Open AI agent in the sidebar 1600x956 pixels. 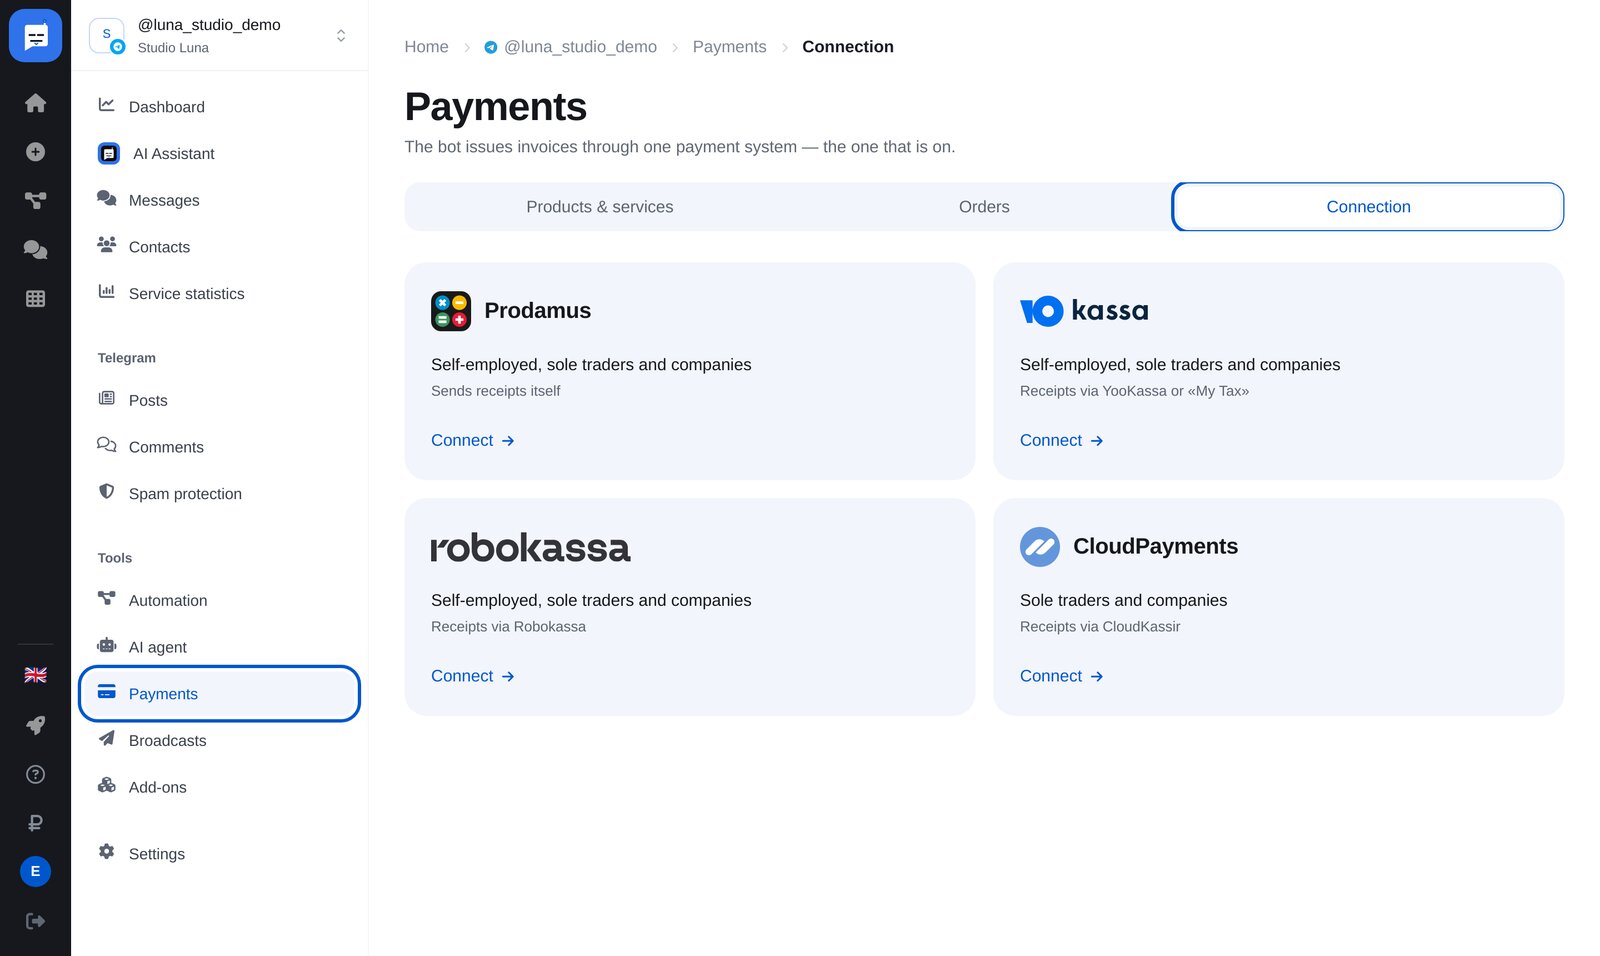click(x=219, y=647)
